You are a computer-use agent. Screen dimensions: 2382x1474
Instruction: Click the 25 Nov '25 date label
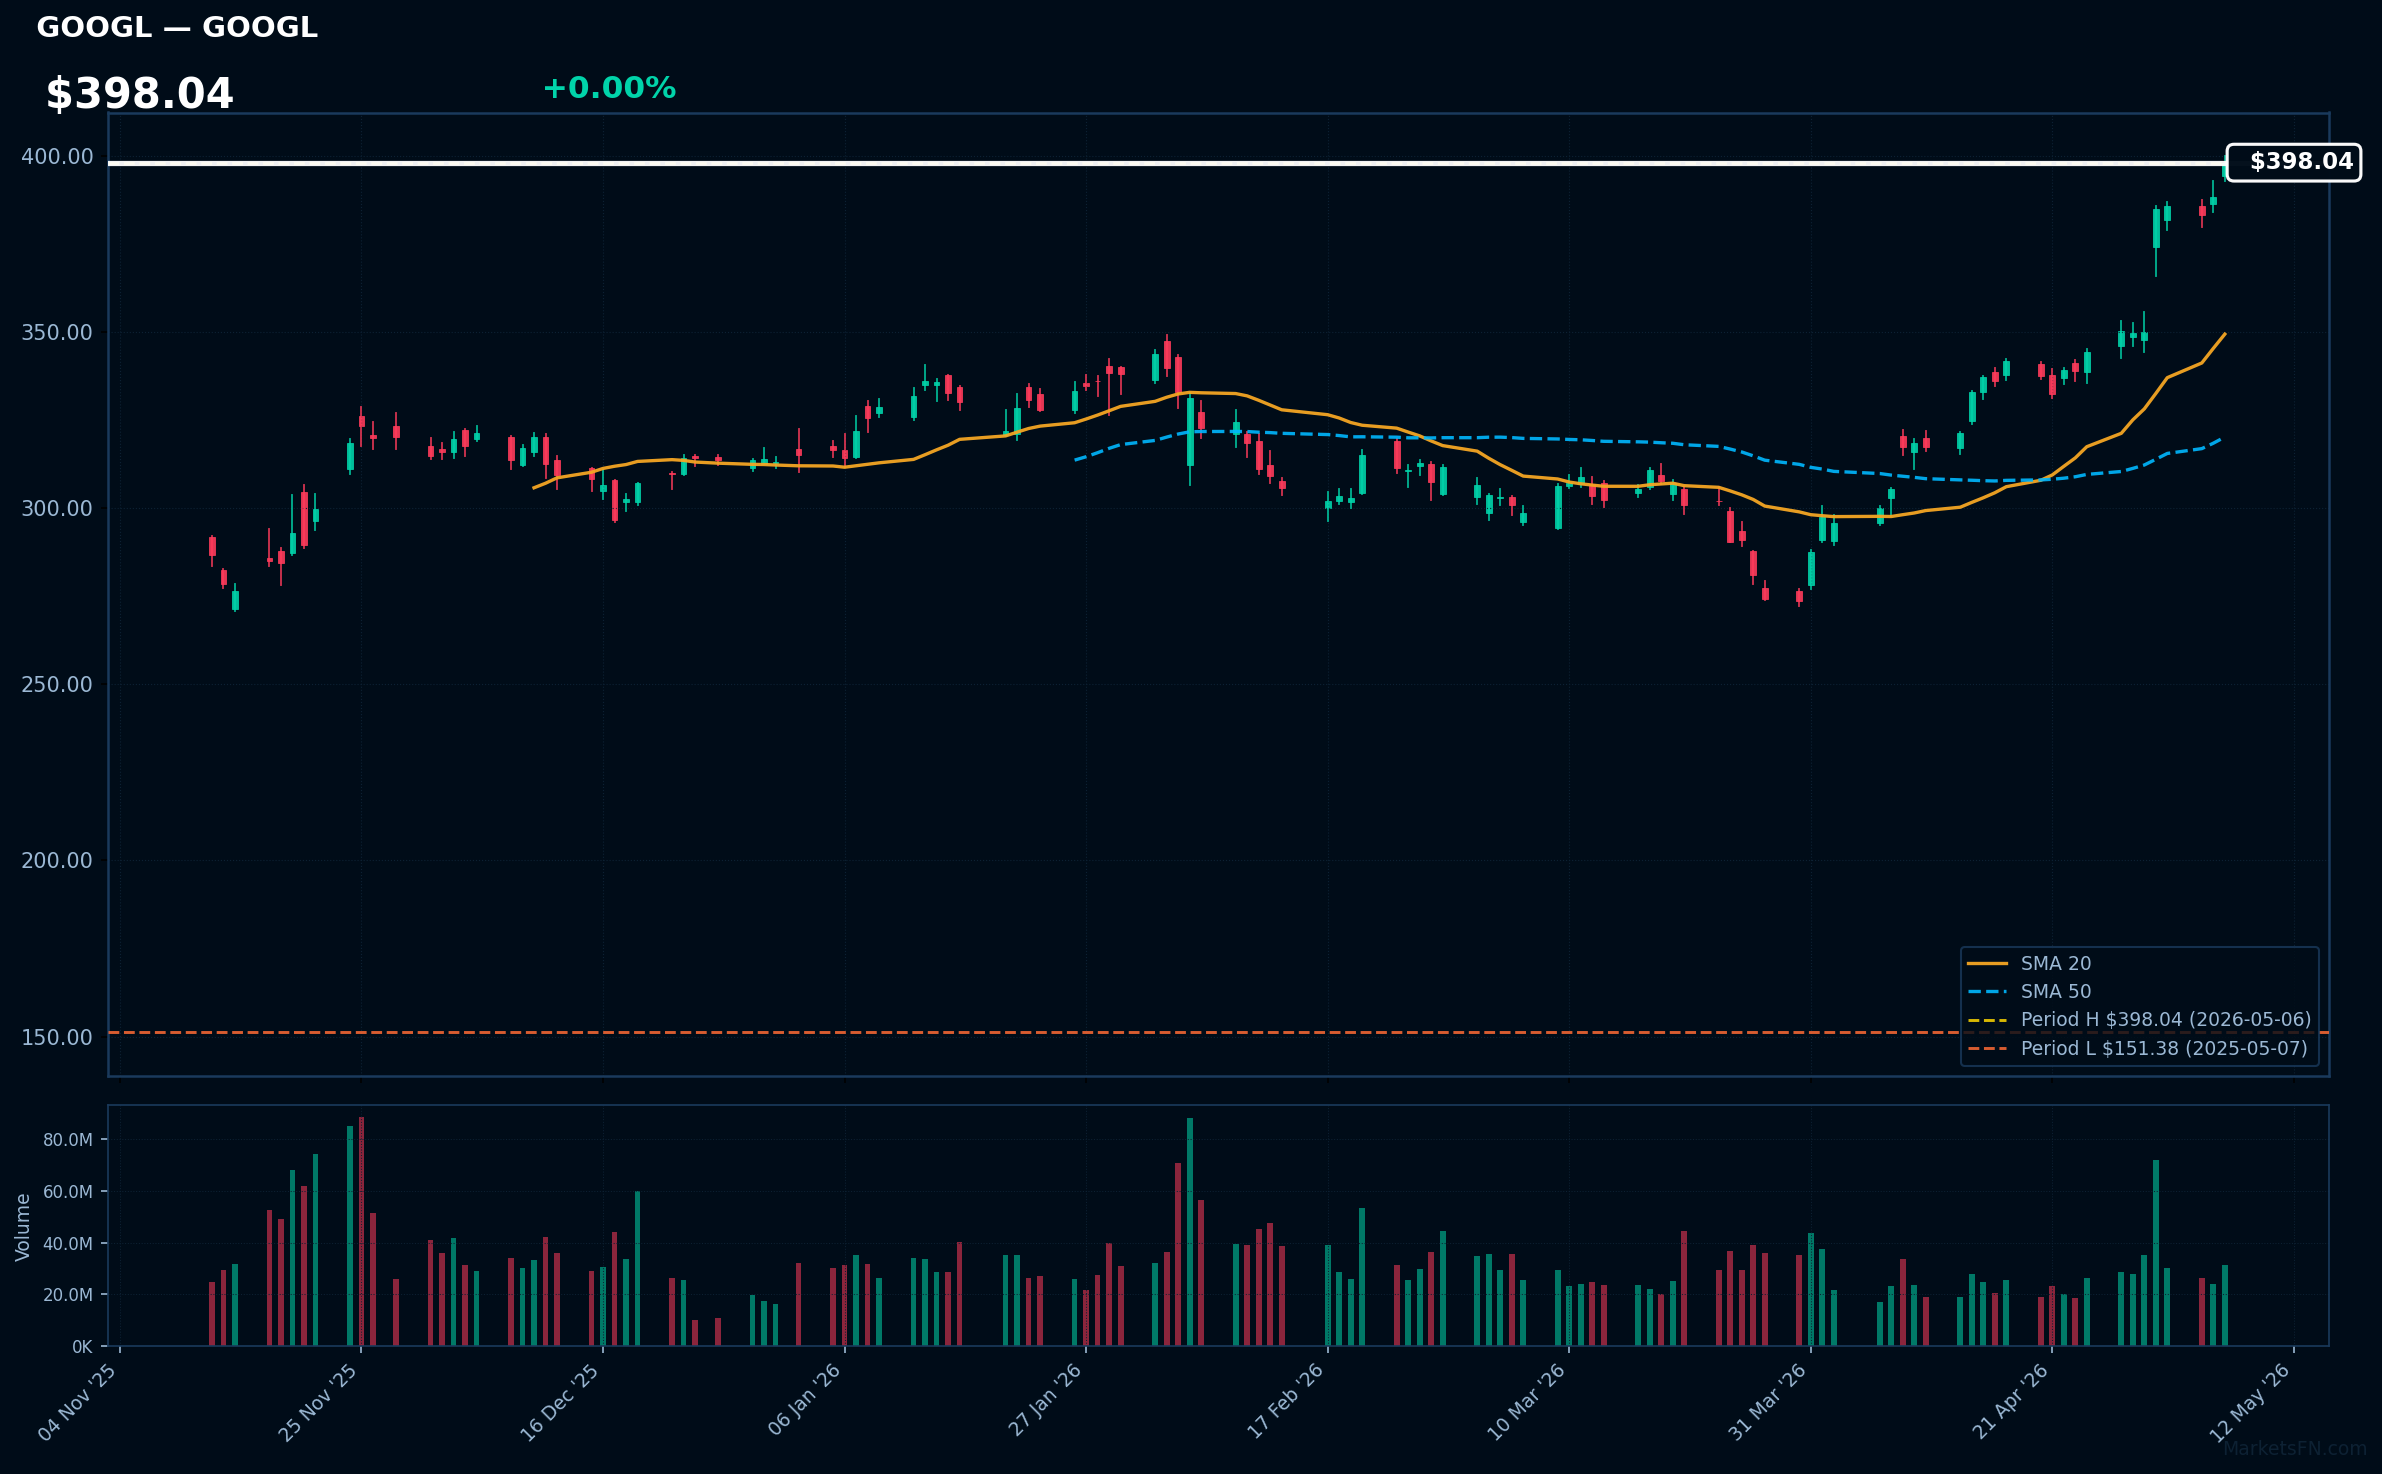click(x=318, y=1402)
